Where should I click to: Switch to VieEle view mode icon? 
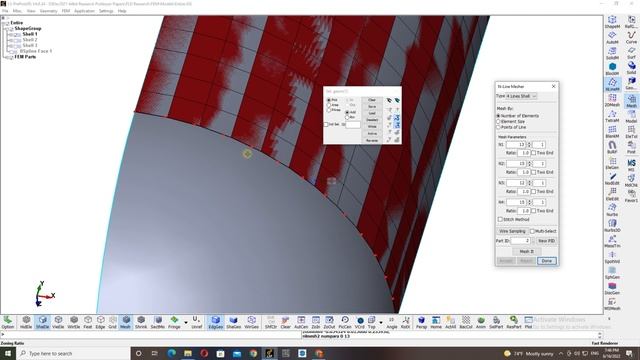58,322
